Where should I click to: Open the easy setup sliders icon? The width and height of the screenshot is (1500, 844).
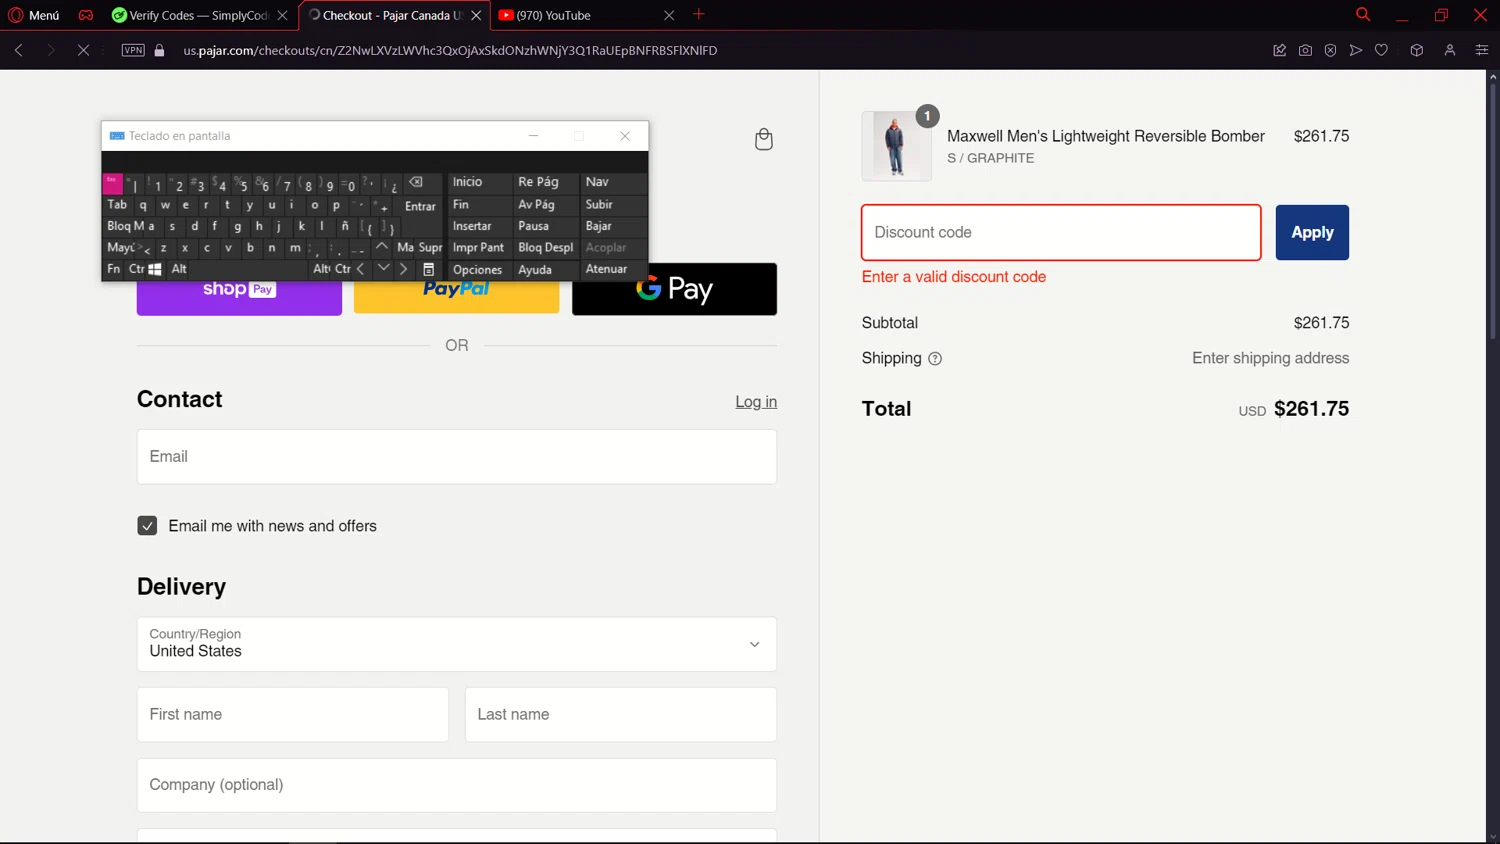(x=1482, y=50)
